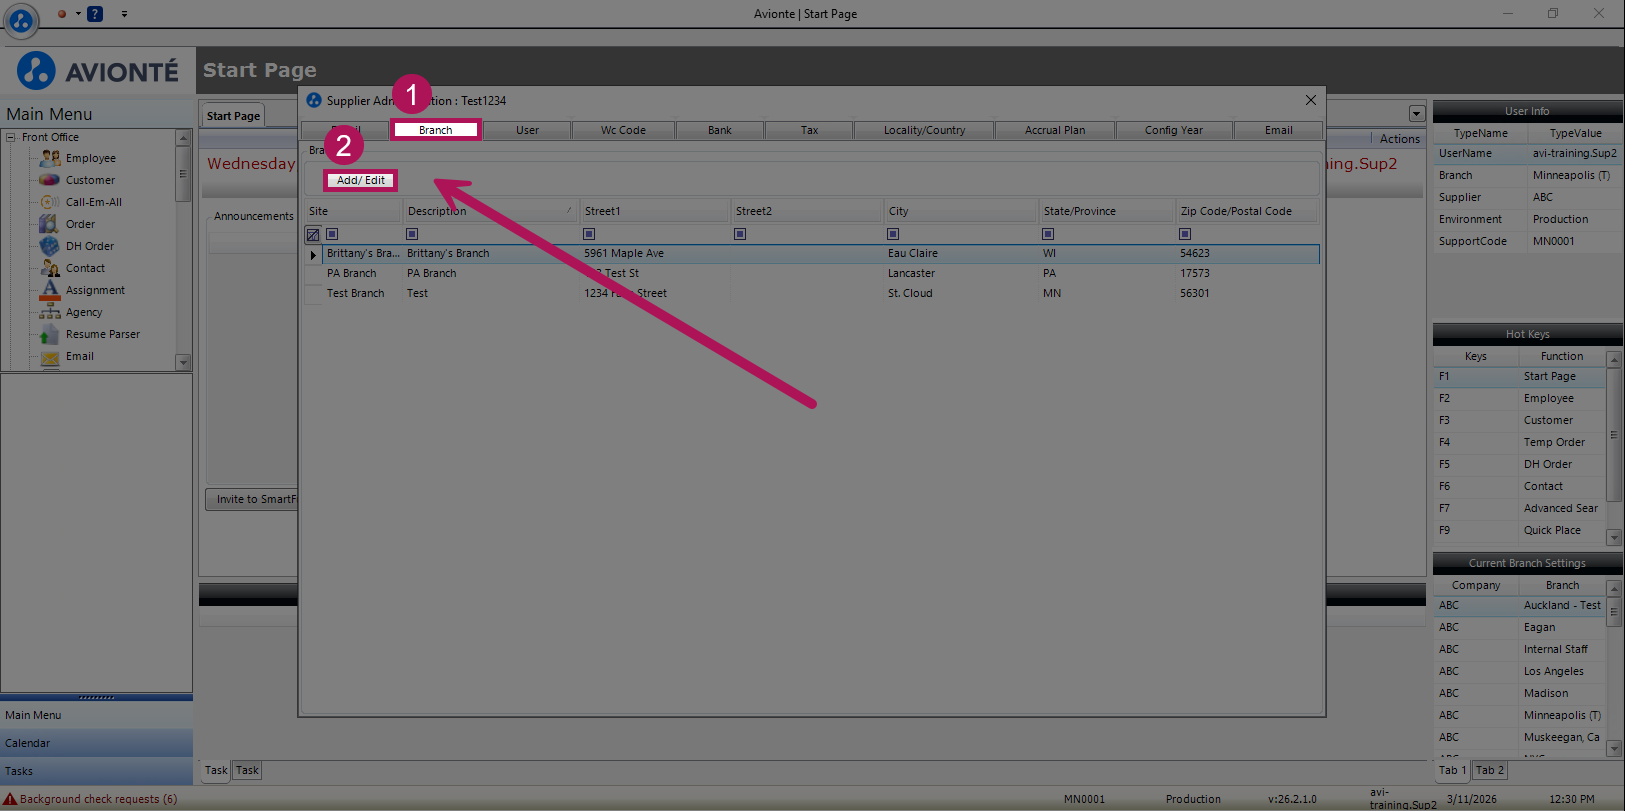1625x811 pixels.
Task: Launch the Resume Parser item
Action: click(103, 334)
